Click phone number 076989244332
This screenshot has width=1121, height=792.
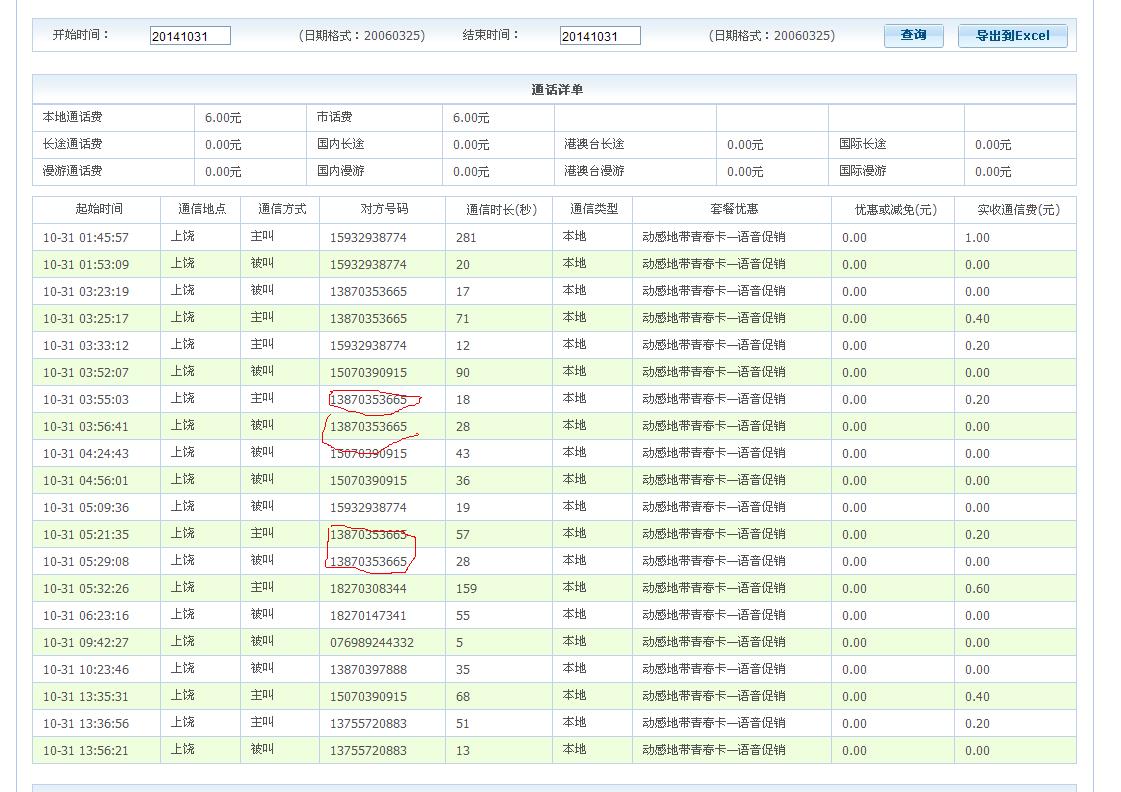tap(371, 643)
